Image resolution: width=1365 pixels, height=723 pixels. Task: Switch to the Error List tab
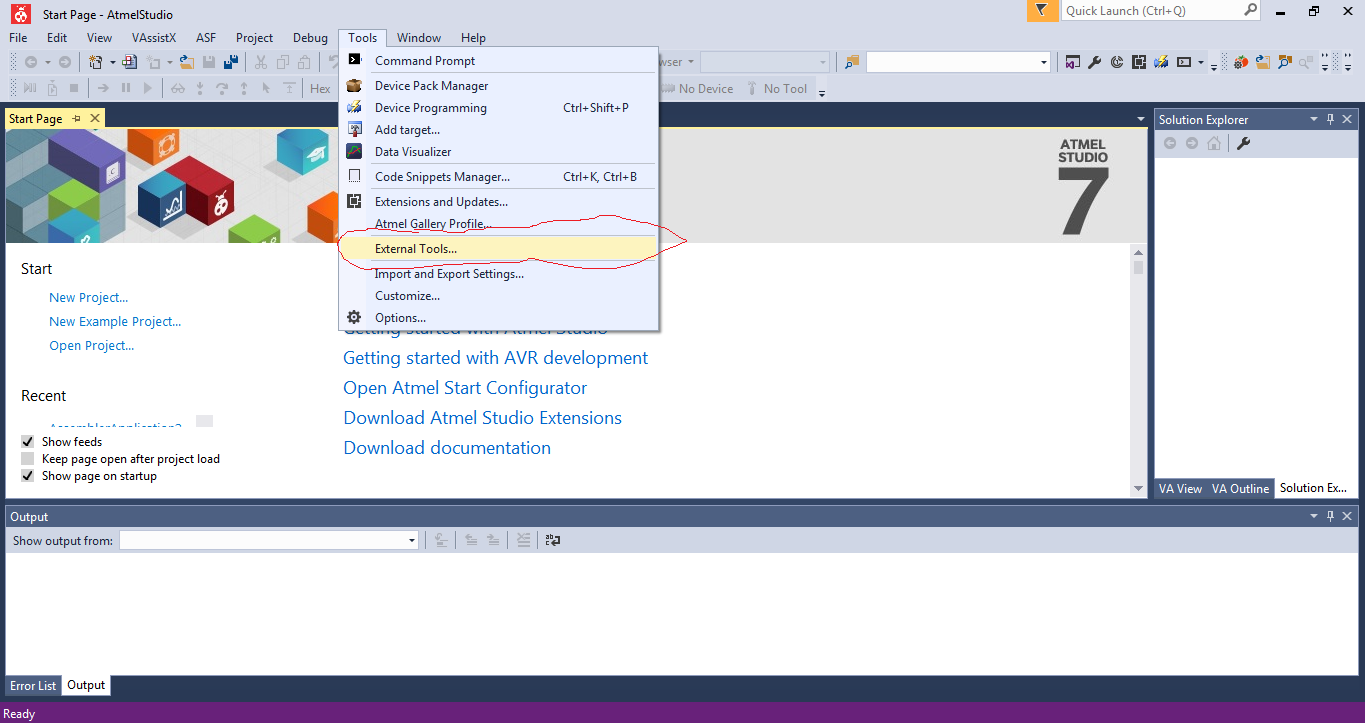point(33,686)
